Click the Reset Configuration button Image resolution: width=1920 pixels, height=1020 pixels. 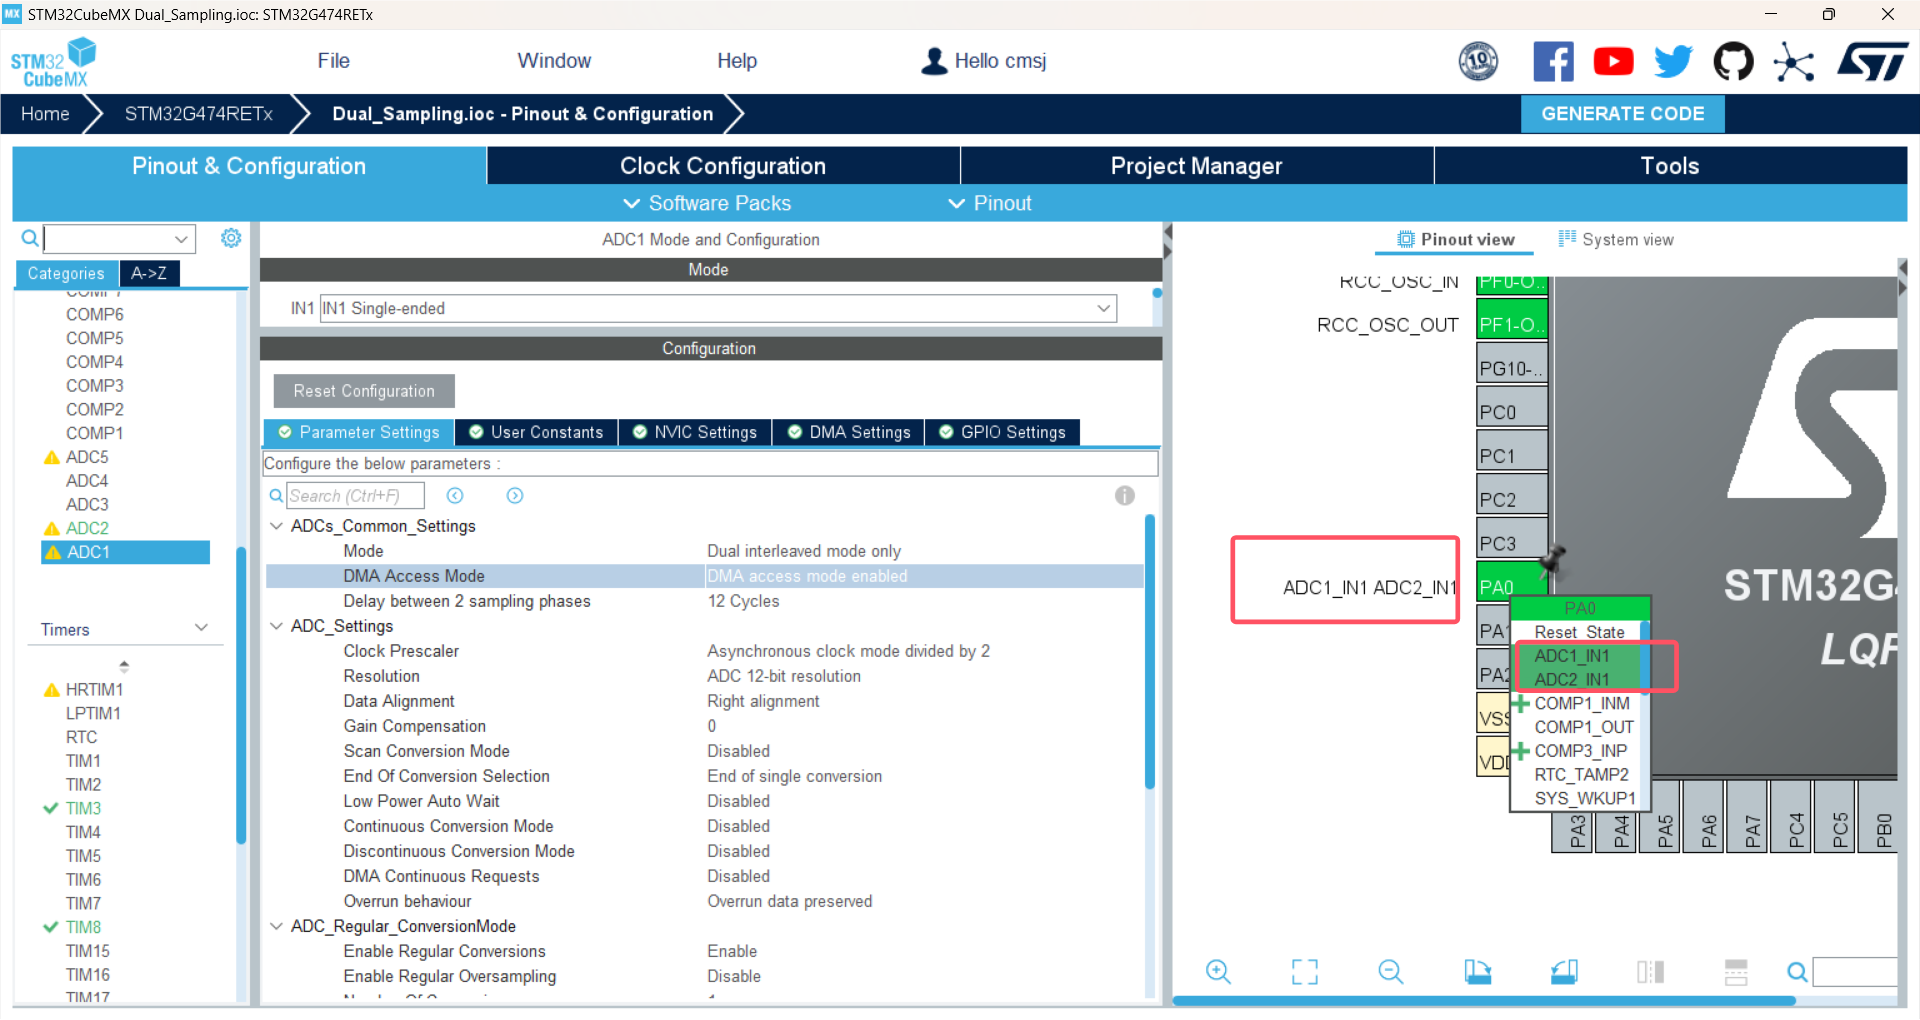click(x=364, y=391)
